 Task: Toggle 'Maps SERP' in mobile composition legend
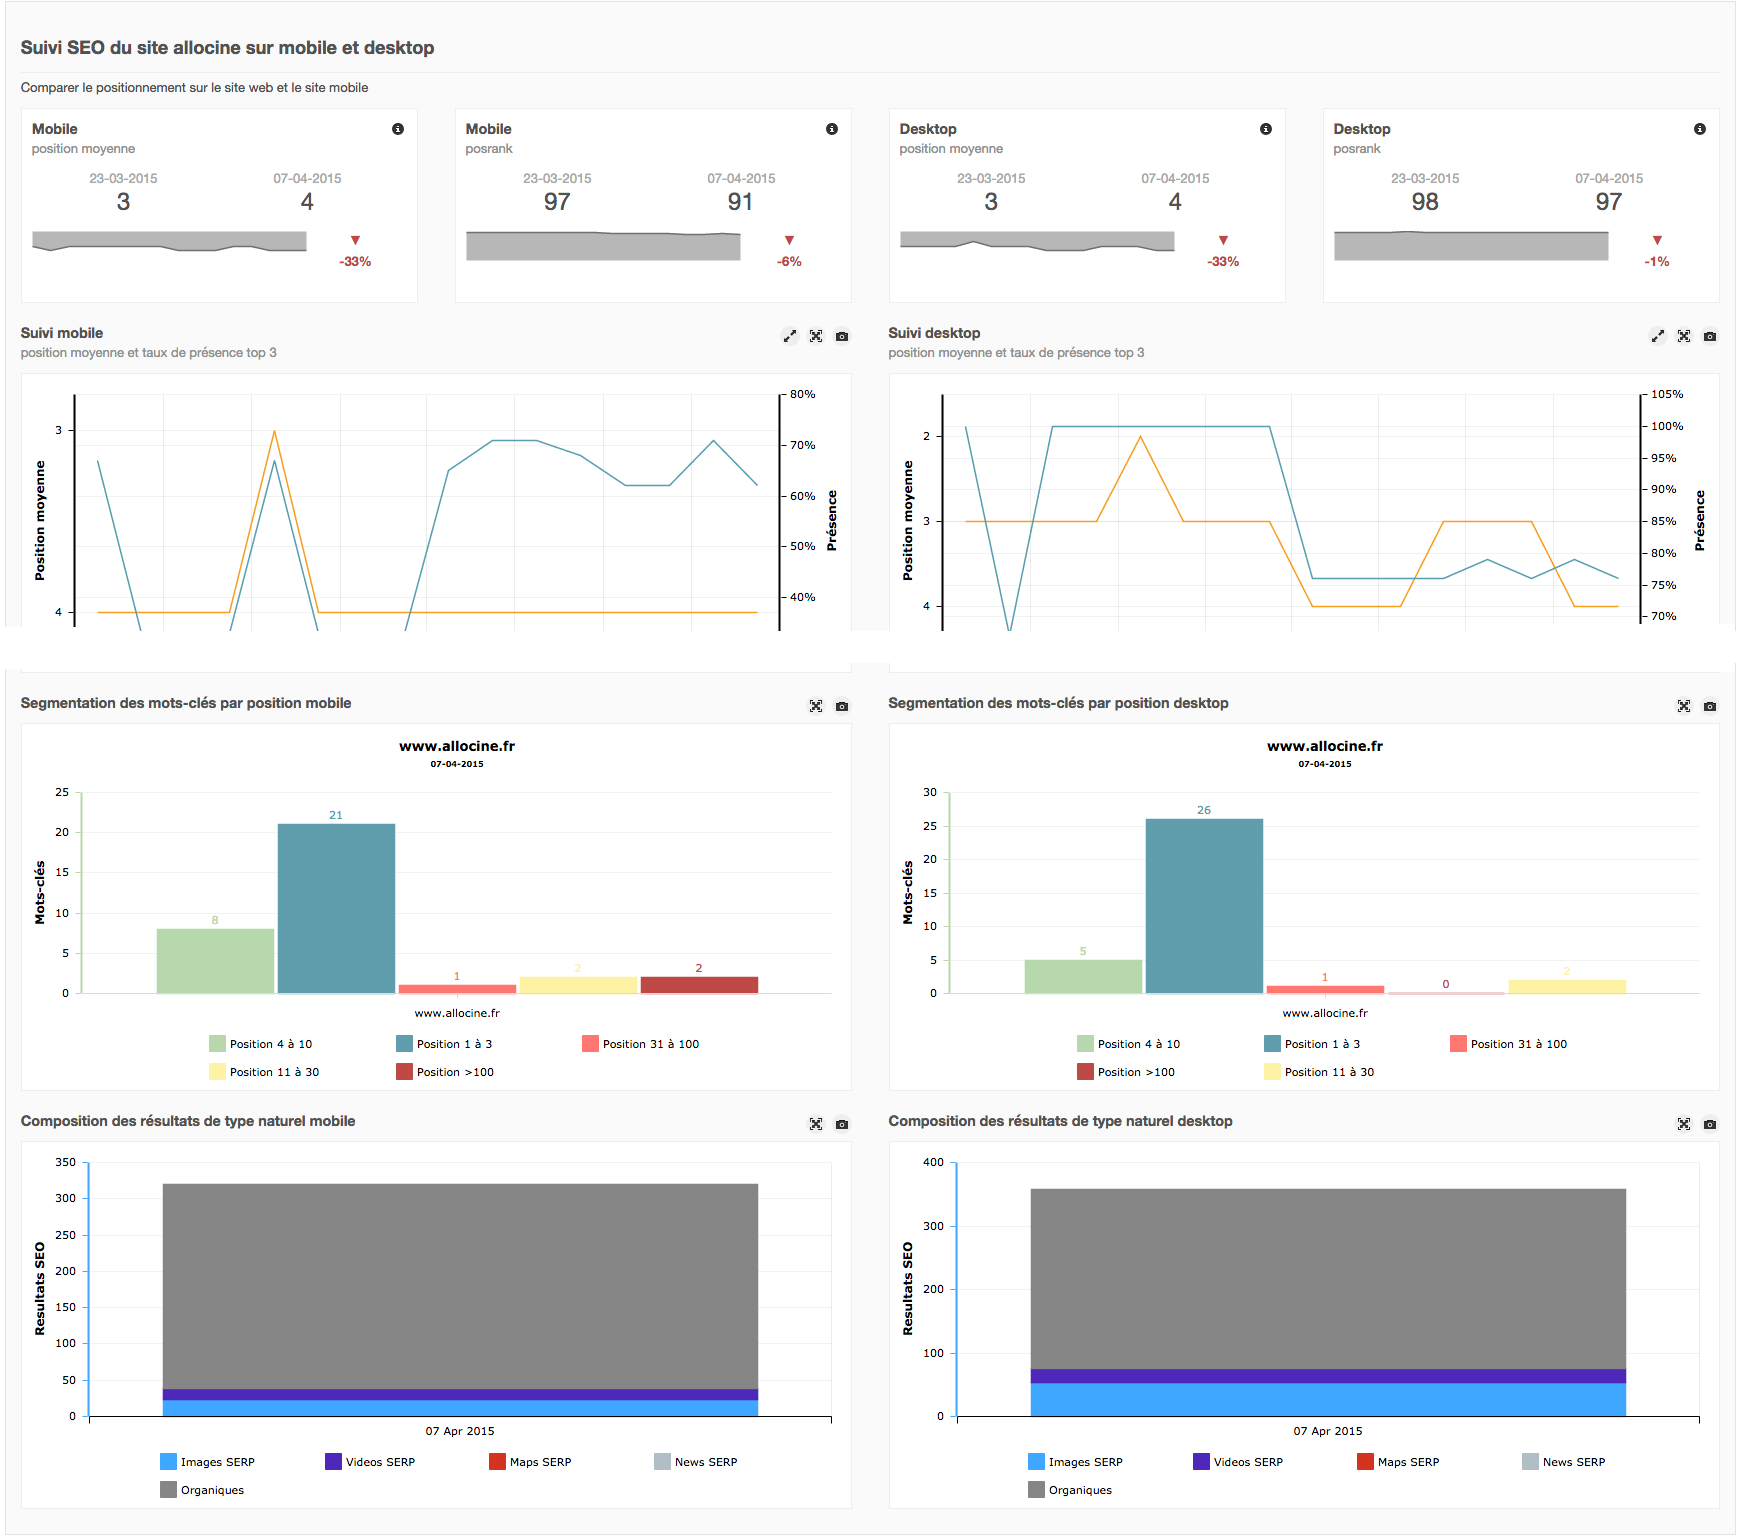pyautogui.click(x=530, y=1462)
